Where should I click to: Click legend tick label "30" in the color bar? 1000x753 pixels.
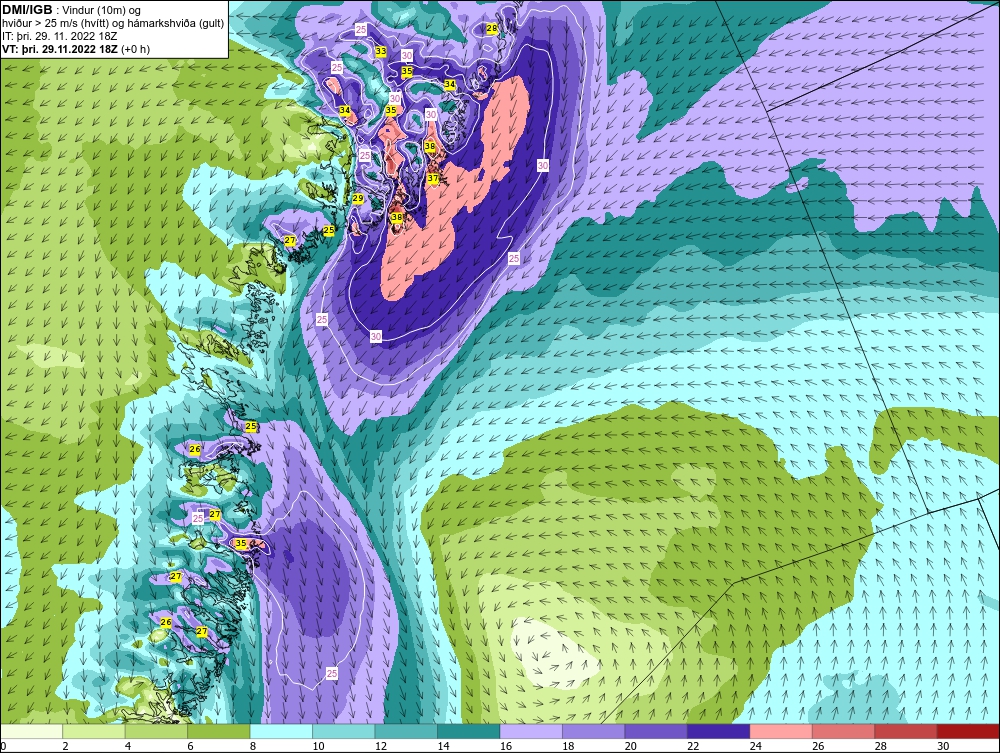[943, 746]
